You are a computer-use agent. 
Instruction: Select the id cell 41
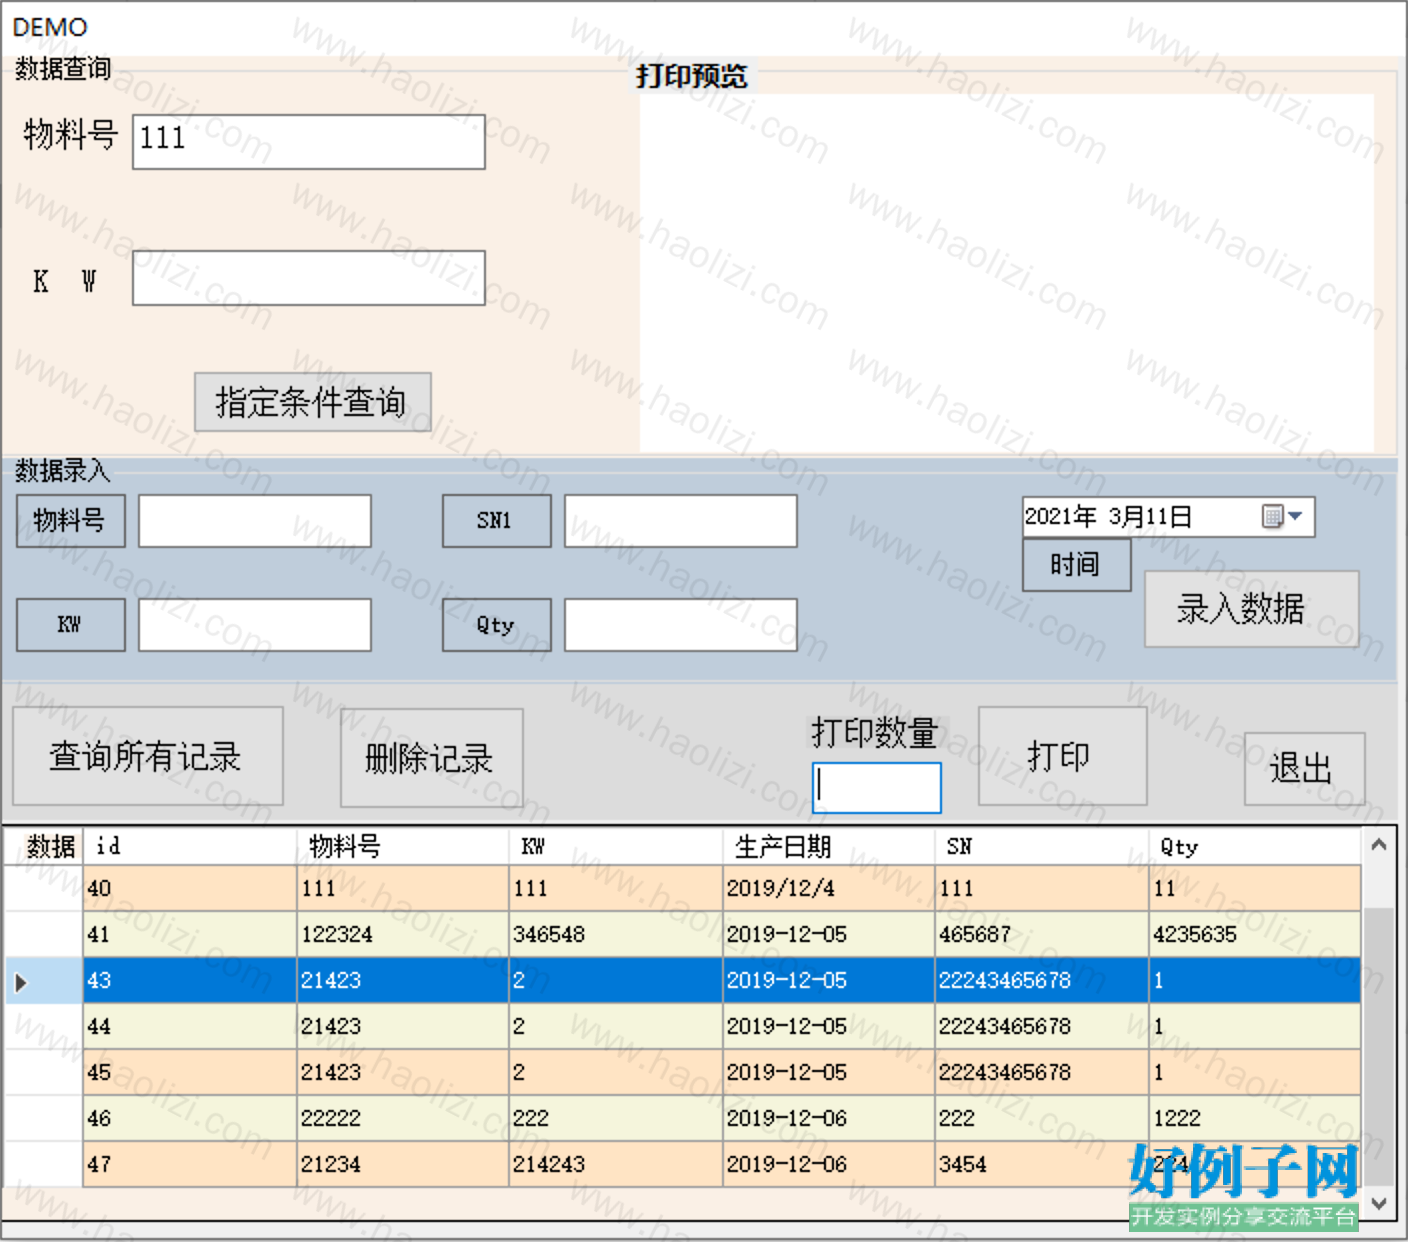coord(190,934)
